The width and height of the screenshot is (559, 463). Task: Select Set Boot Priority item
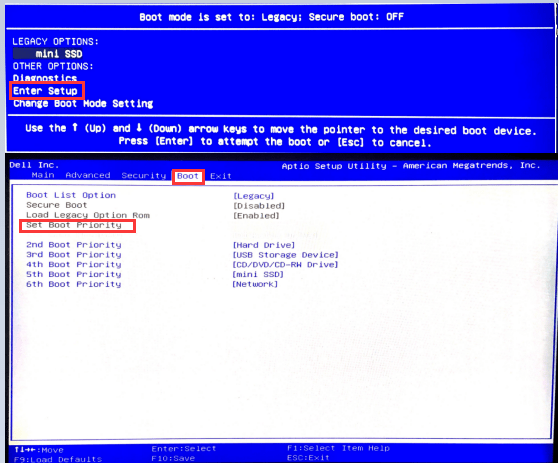74,225
